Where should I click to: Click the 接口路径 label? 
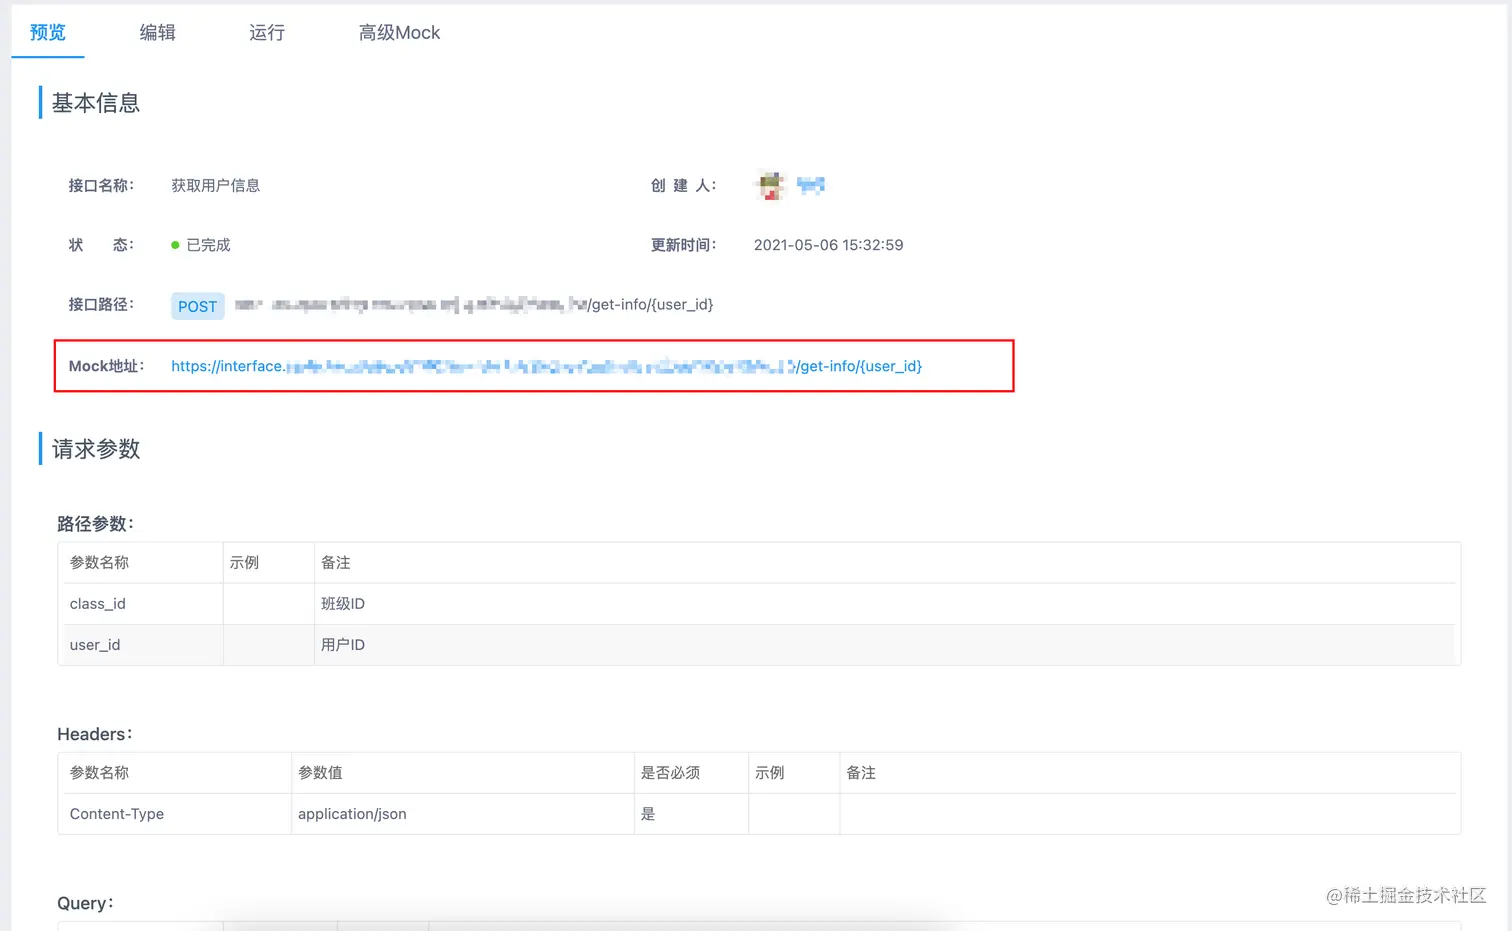coord(100,304)
